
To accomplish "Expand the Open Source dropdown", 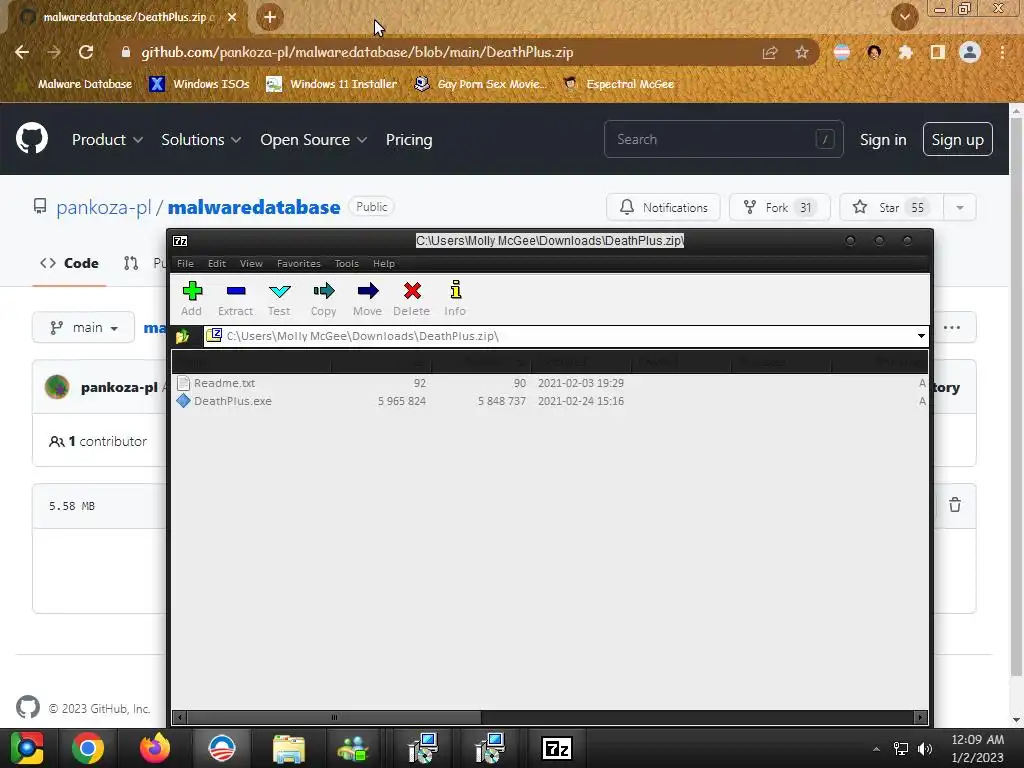I will coord(313,140).
